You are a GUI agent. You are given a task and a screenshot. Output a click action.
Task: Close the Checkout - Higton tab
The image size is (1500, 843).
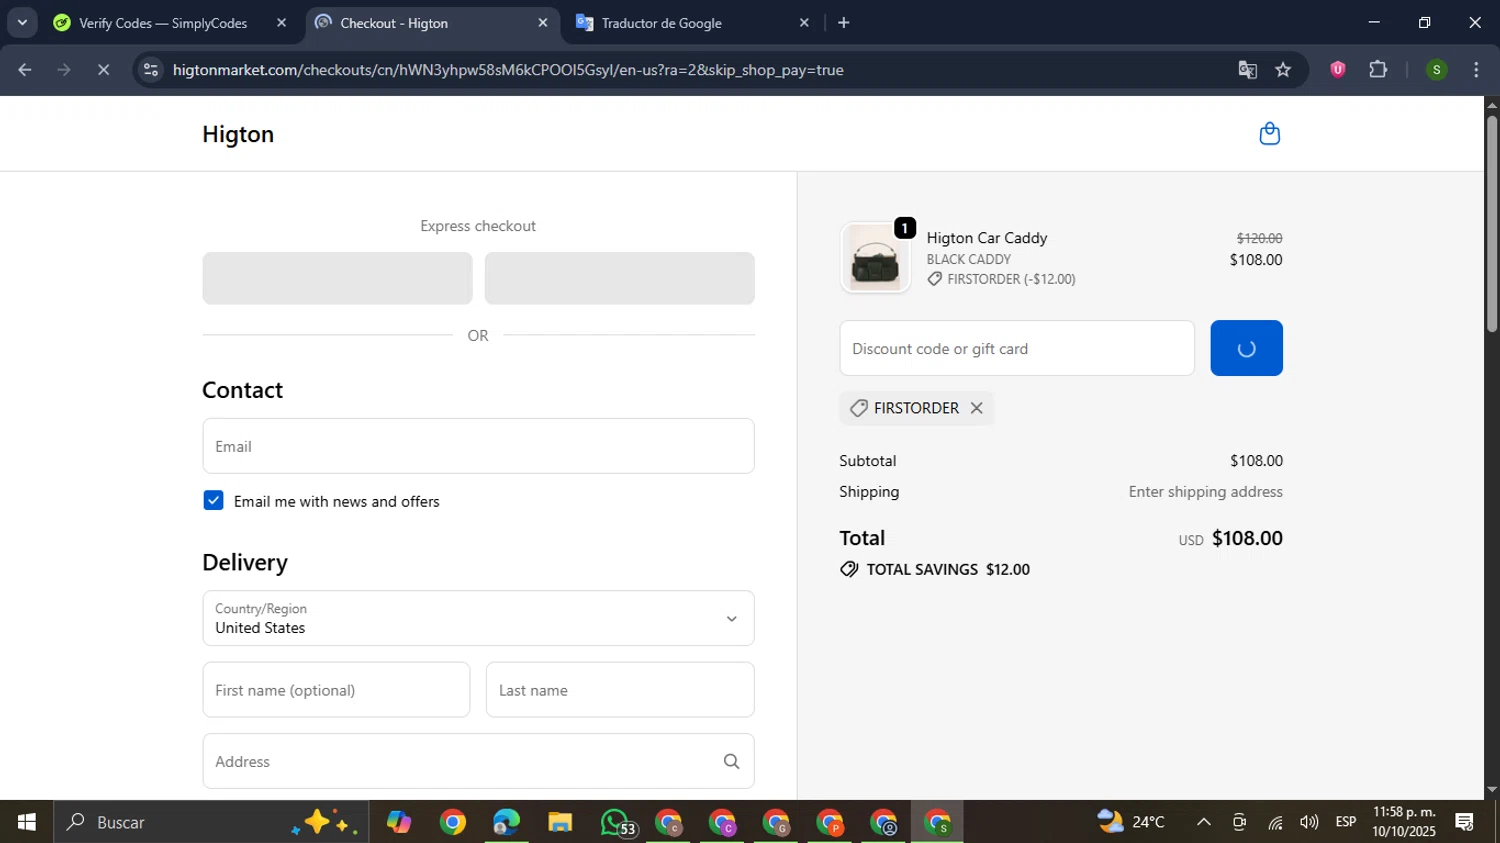(543, 22)
